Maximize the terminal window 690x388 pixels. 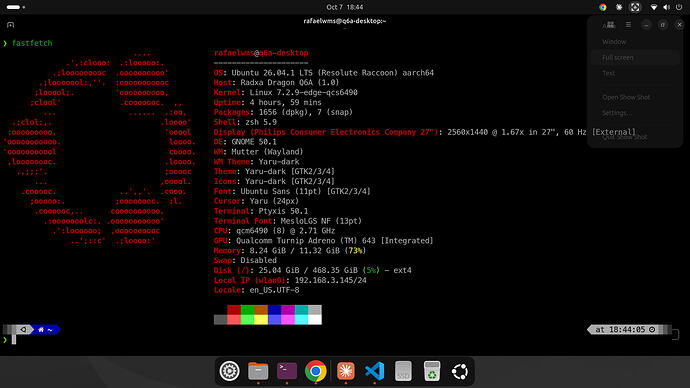[x=663, y=25]
